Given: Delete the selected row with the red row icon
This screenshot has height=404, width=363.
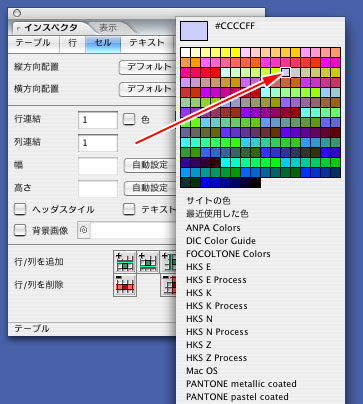Looking at the screenshot, I should tap(125, 285).
